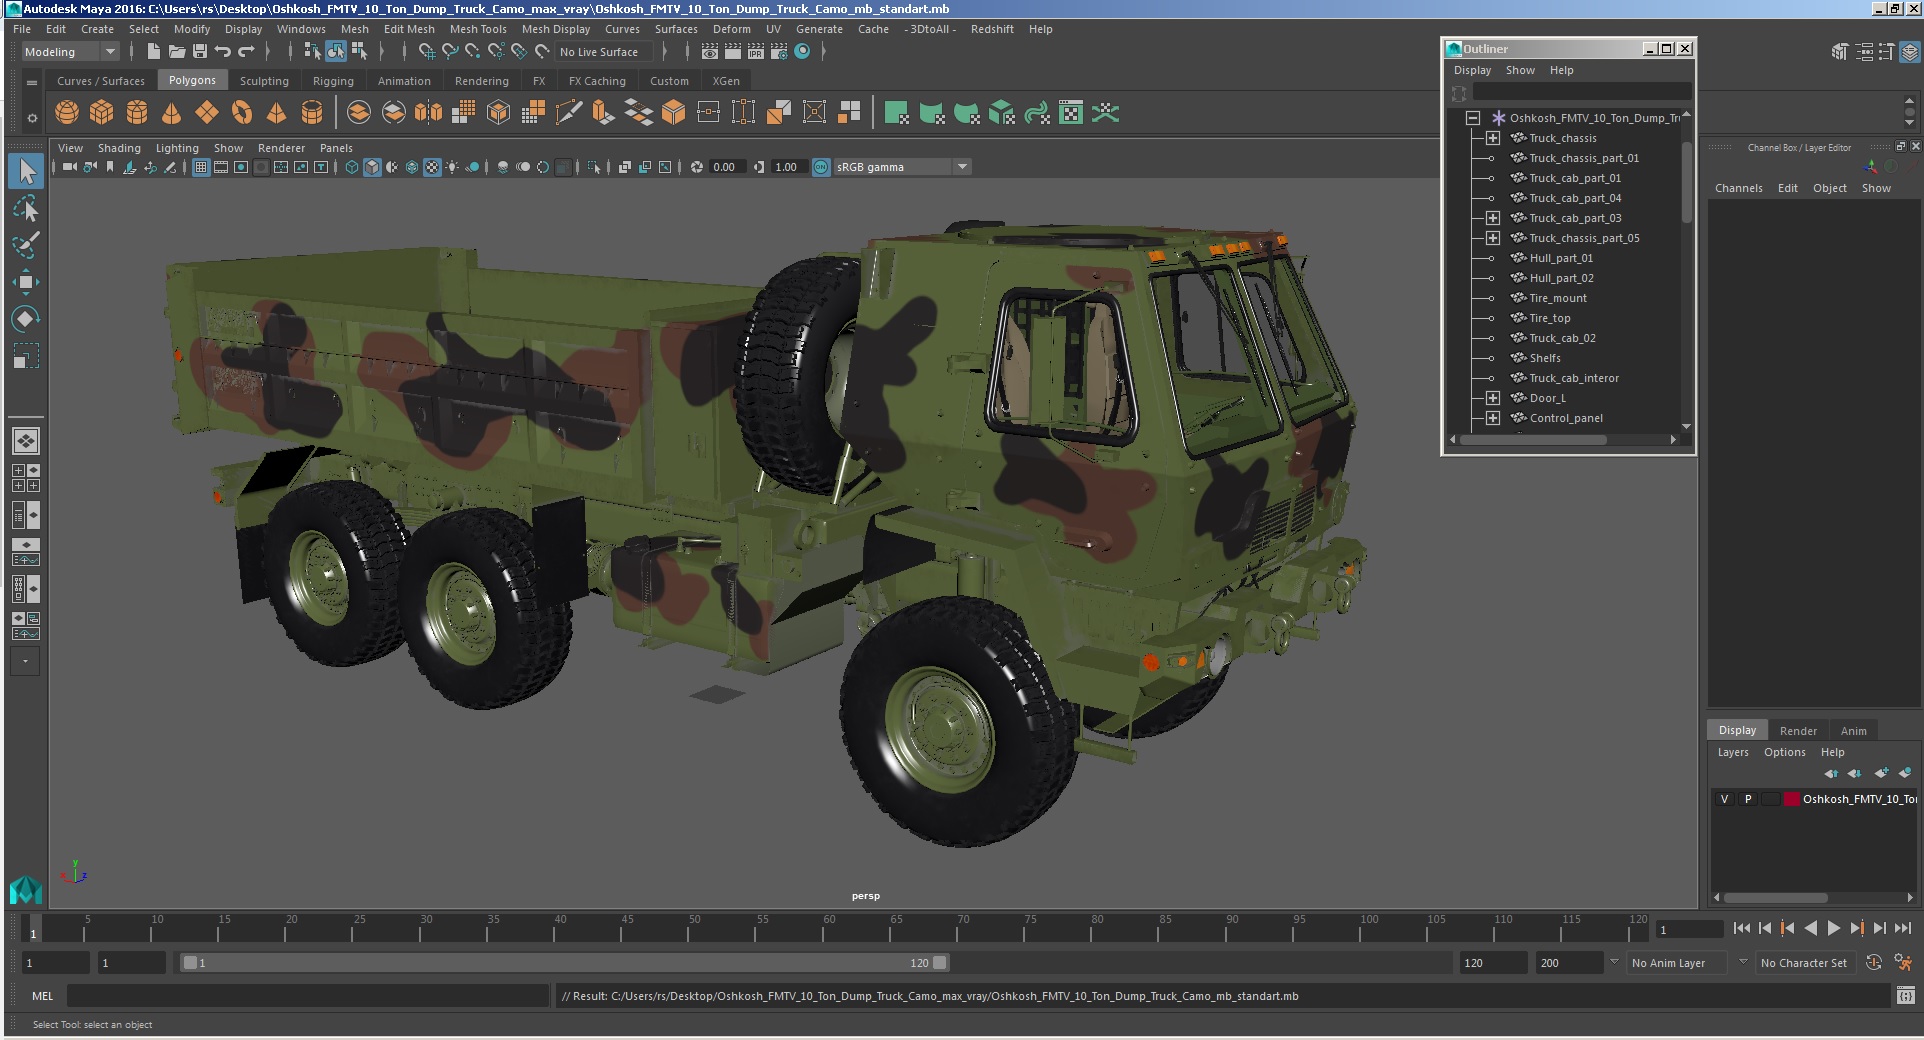Viewport: 1924px width, 1040px height.
Task: Open the Redshift menu
Action: 992,29
